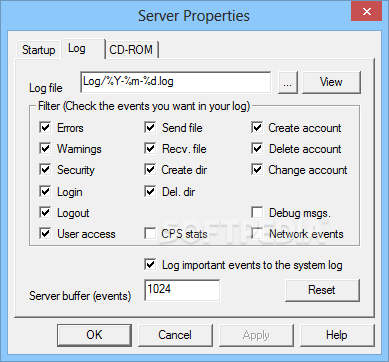Viewport: 389px width, 362px height.
Task: Uncheck Create account checkbox
Action: click(x=257, y=128)
